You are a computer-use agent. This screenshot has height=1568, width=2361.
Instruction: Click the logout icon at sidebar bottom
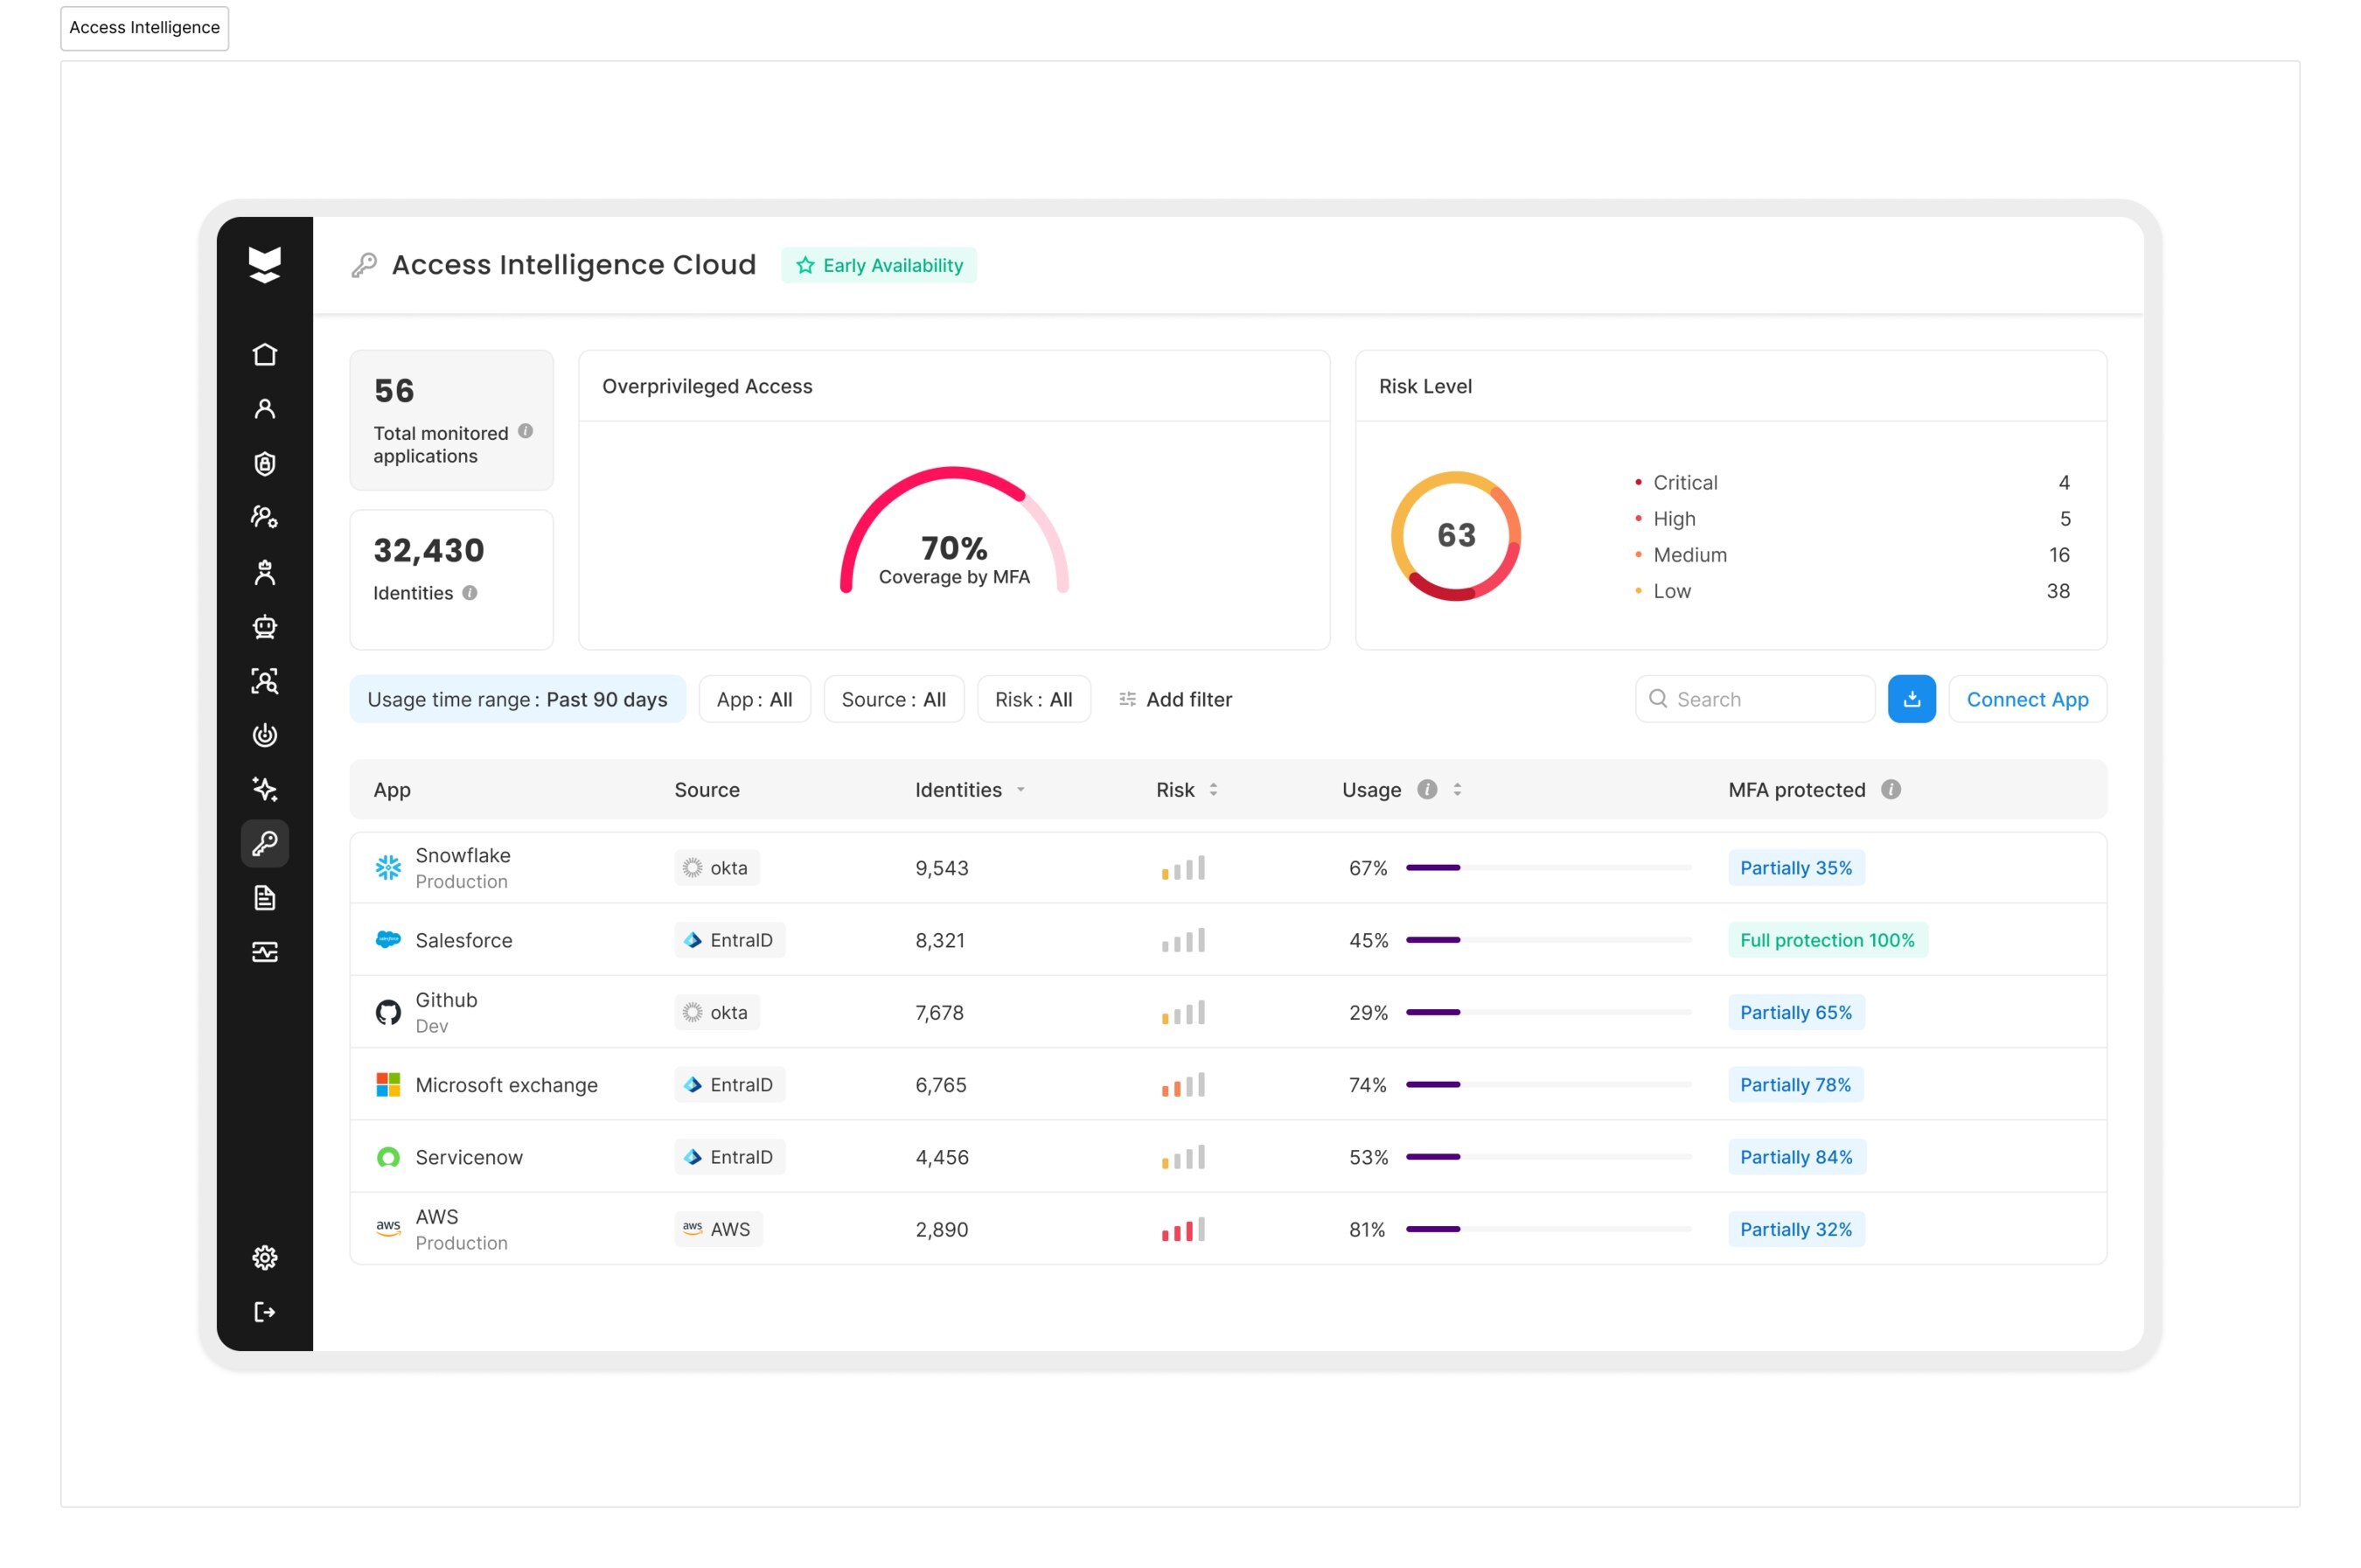click(264, 1311)
